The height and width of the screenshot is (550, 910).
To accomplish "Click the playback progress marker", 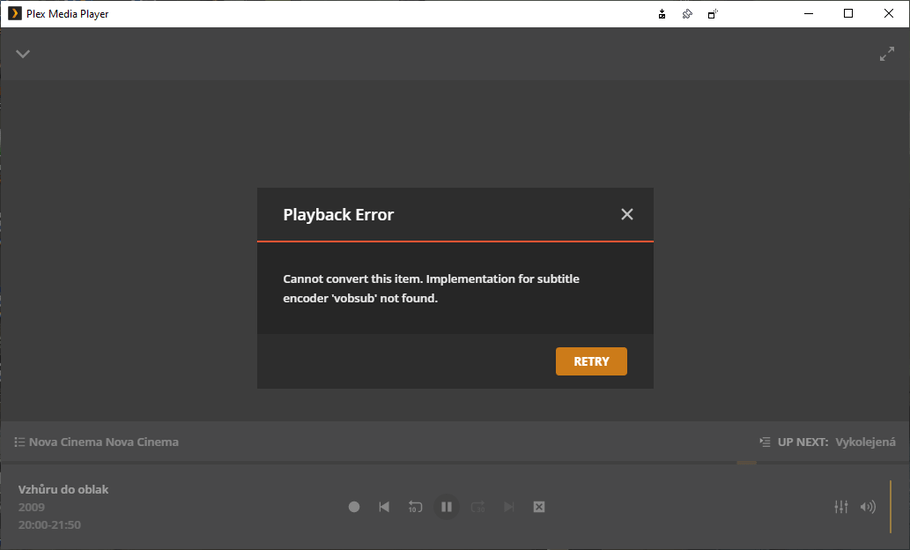I will point(746,462).
